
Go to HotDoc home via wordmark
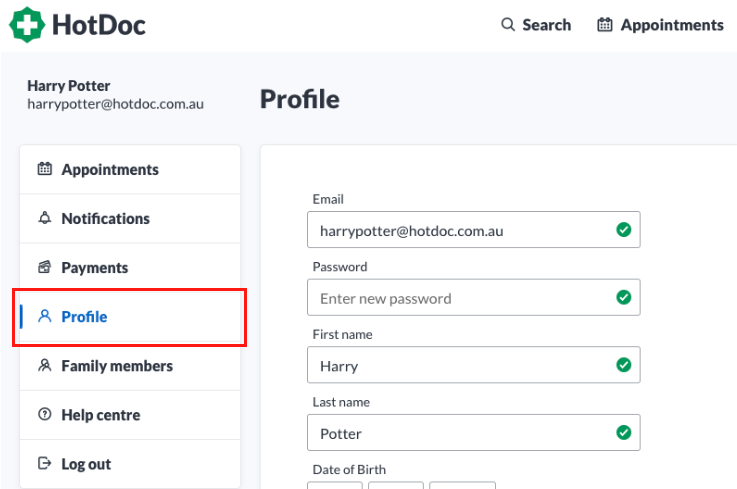click(x=99, y=25)
